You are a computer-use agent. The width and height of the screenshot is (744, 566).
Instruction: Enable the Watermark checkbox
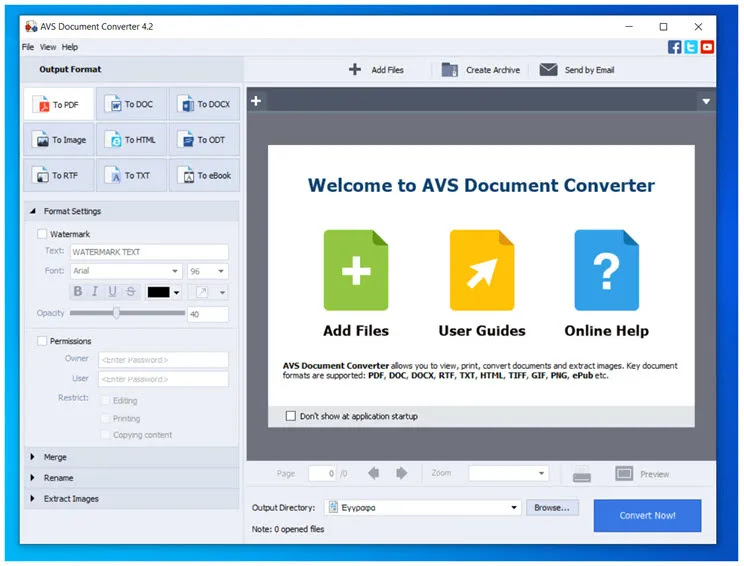coord(42,234)
